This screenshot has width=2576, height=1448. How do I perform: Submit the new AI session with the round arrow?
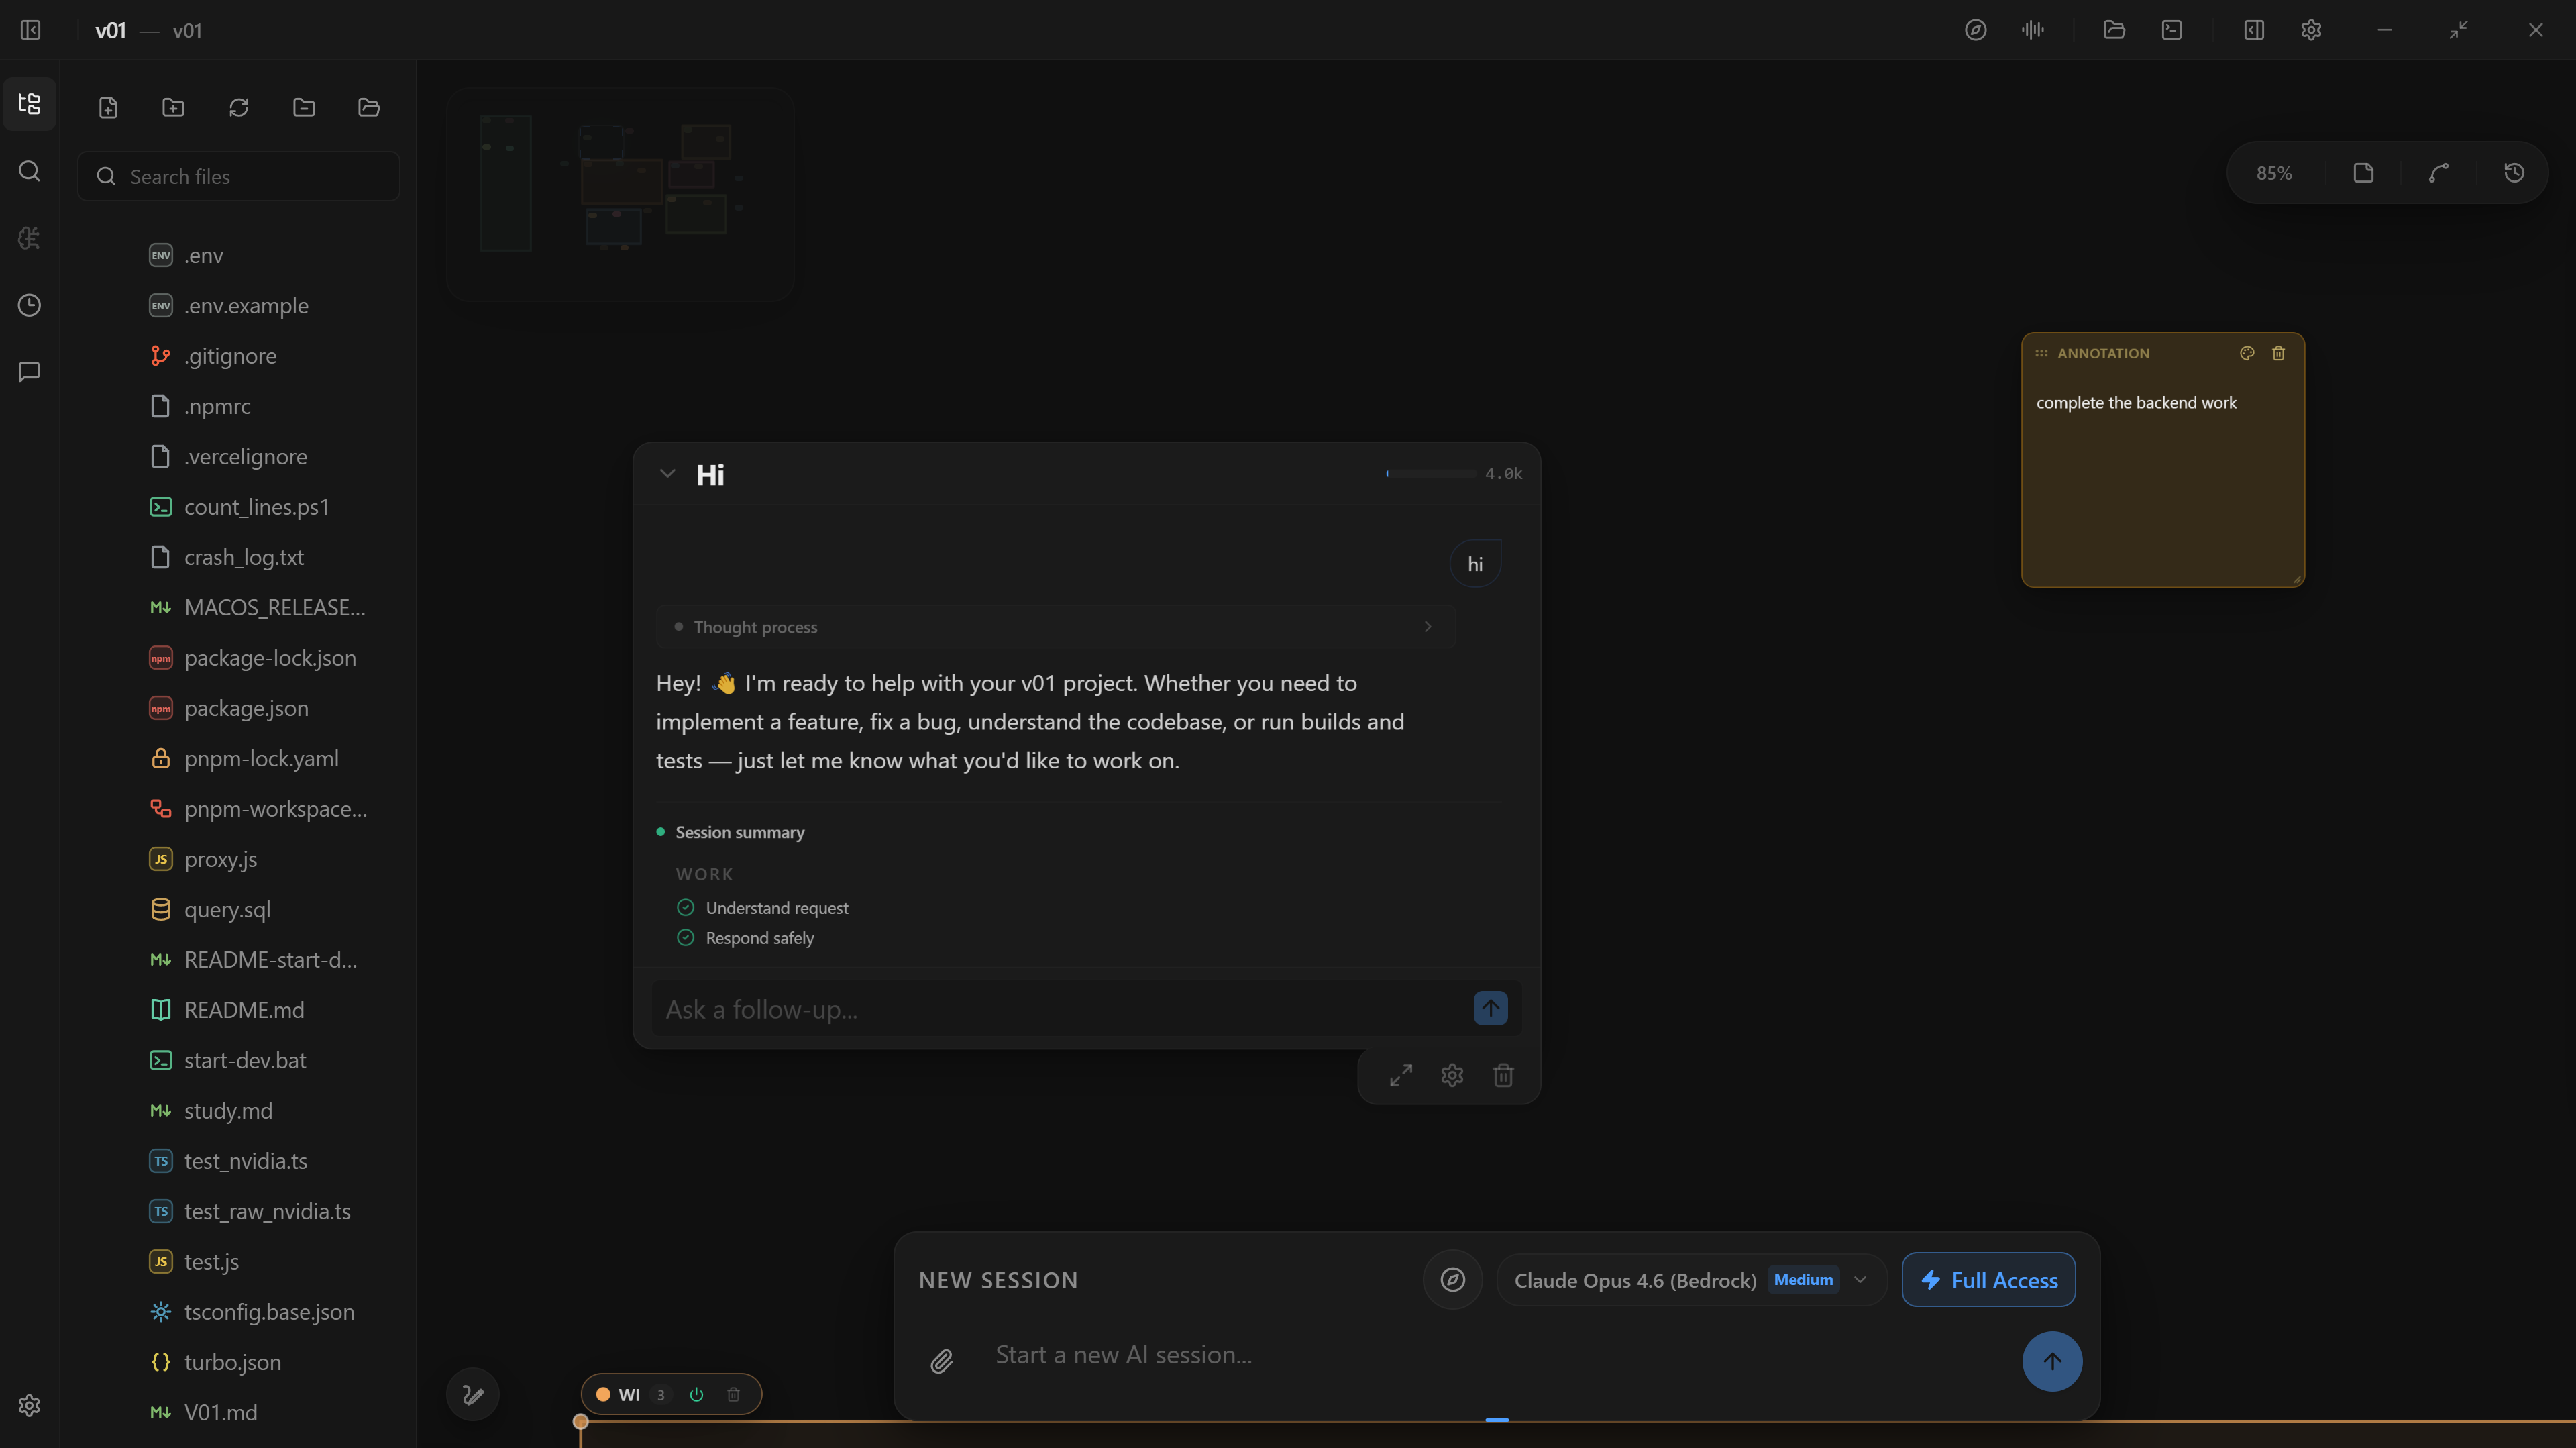click(x=2052, y=1361)
